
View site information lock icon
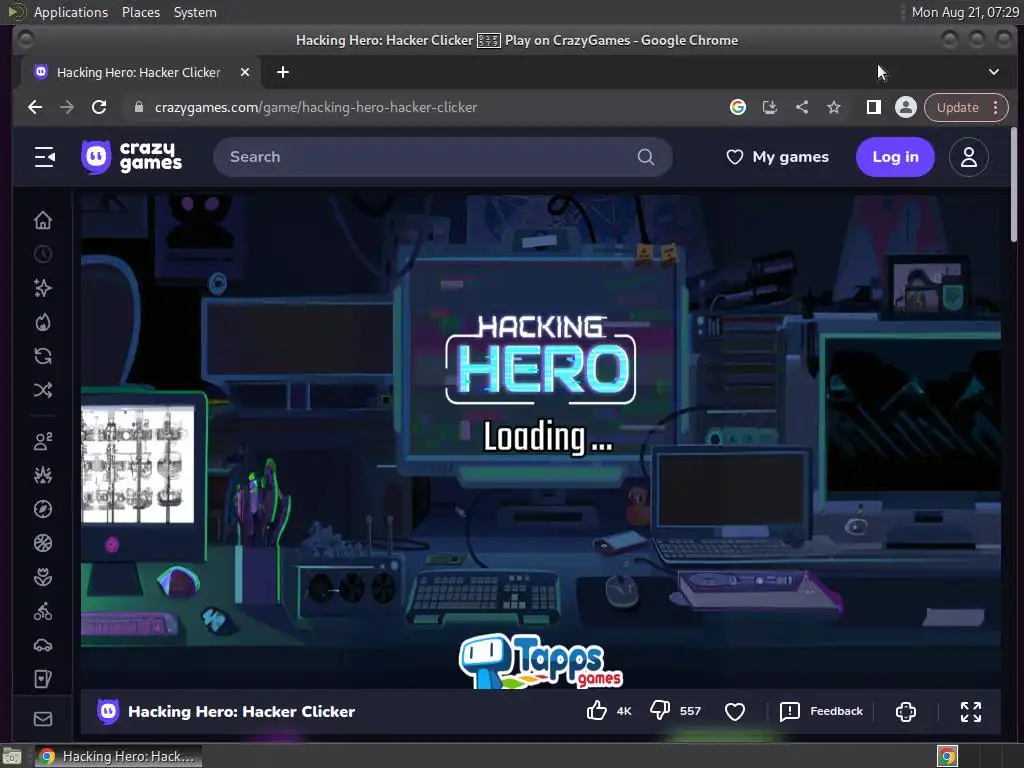(x=138, y=107)
